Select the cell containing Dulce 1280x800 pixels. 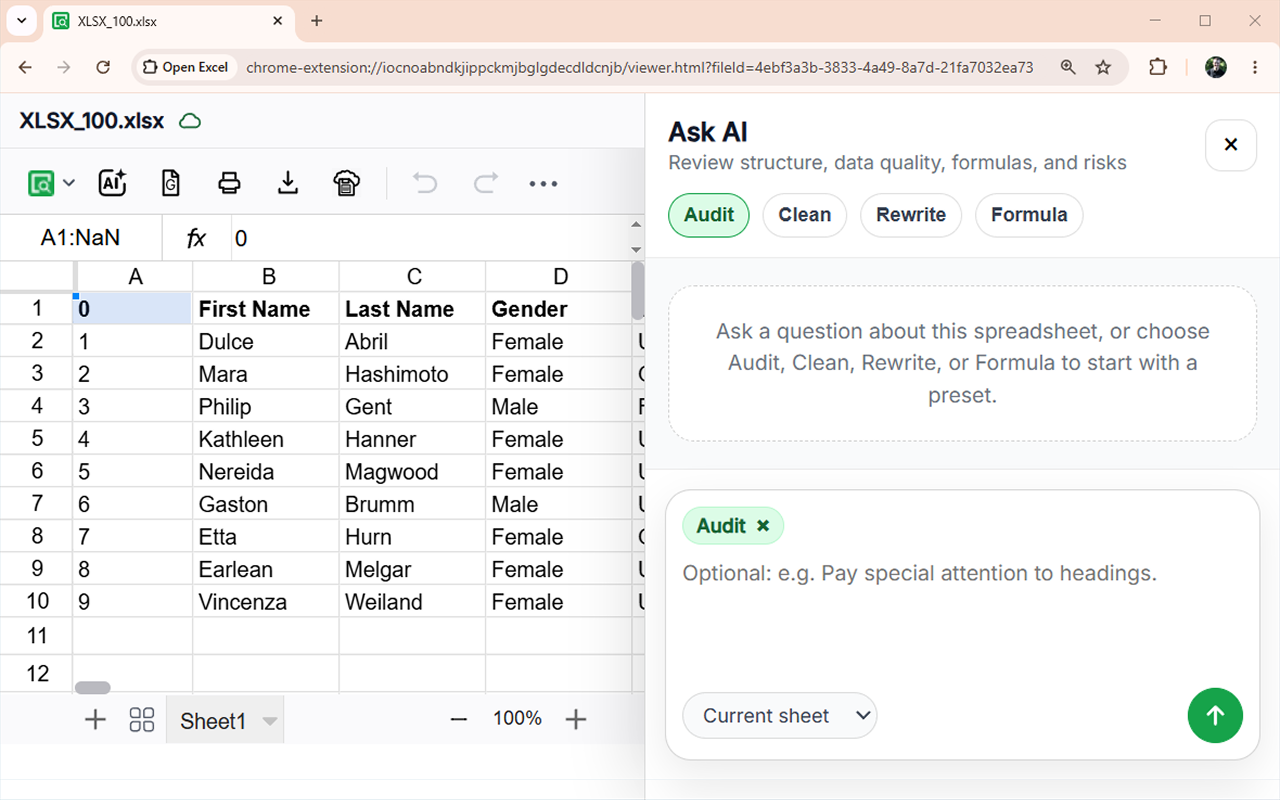click(266, 341)
